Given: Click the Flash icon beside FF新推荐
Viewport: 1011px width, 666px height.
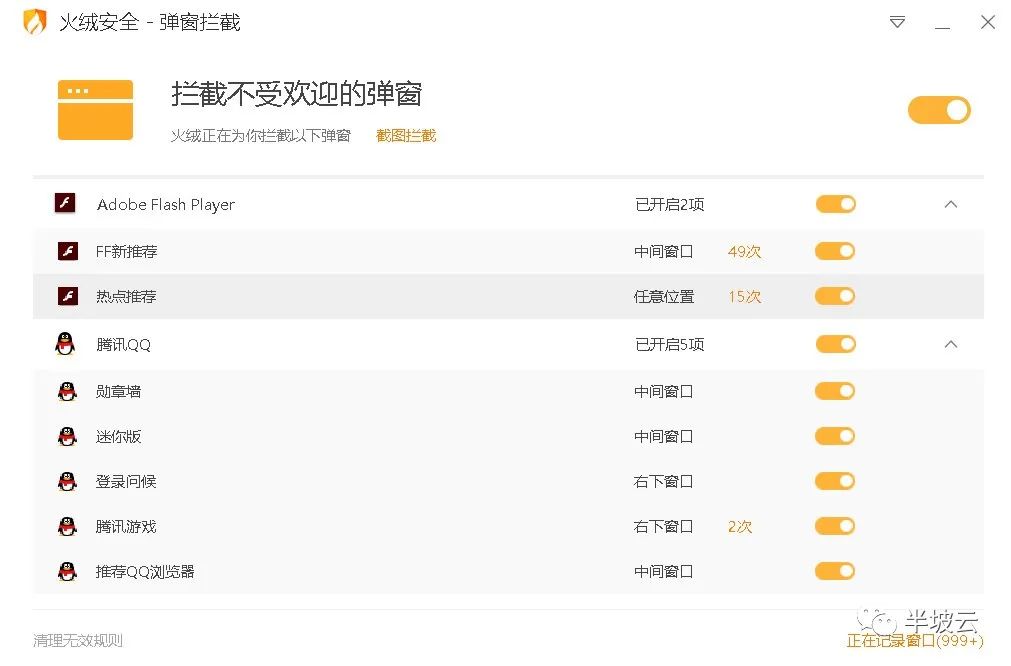Looking at the screenshot, I should point(68,251).
